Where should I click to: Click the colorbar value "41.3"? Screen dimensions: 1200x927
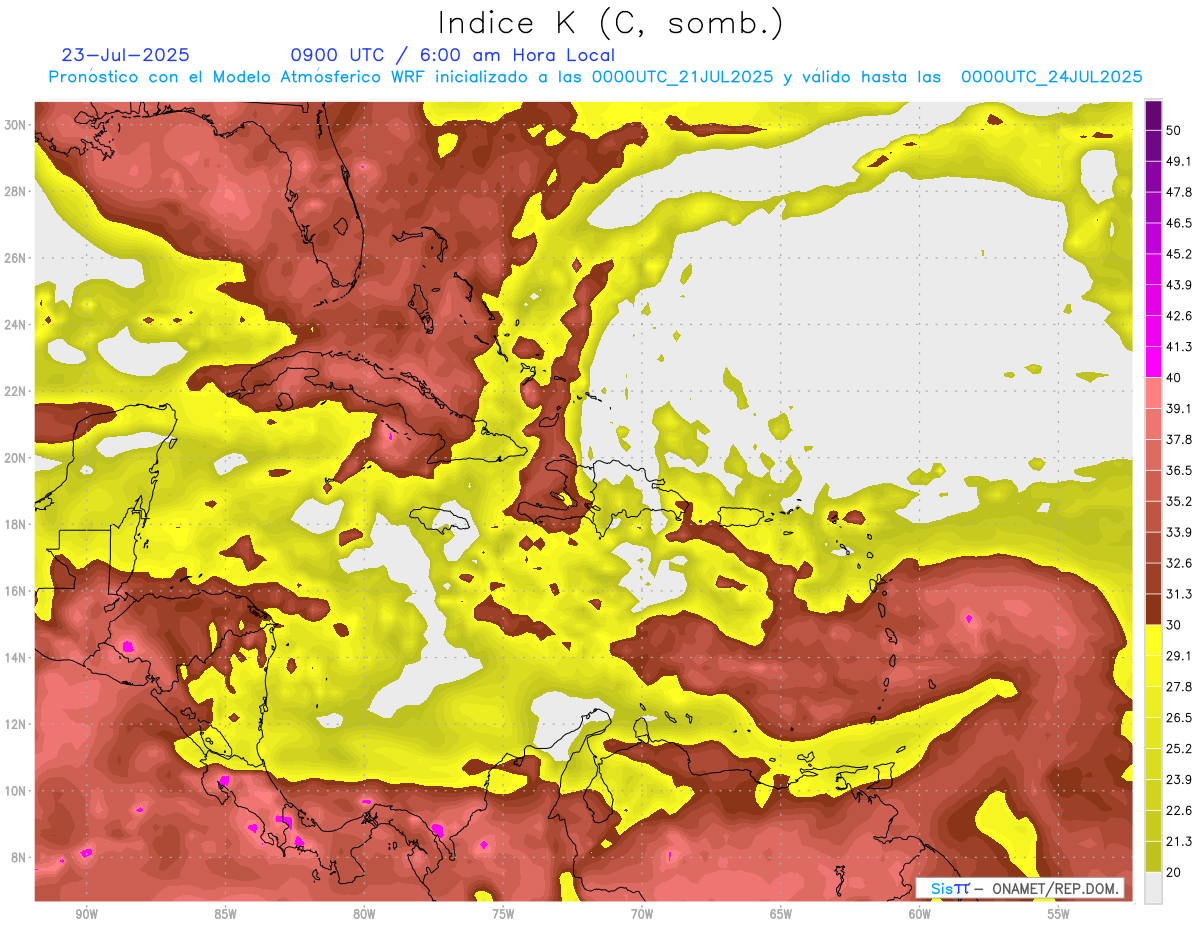(x=1179, y=347)
